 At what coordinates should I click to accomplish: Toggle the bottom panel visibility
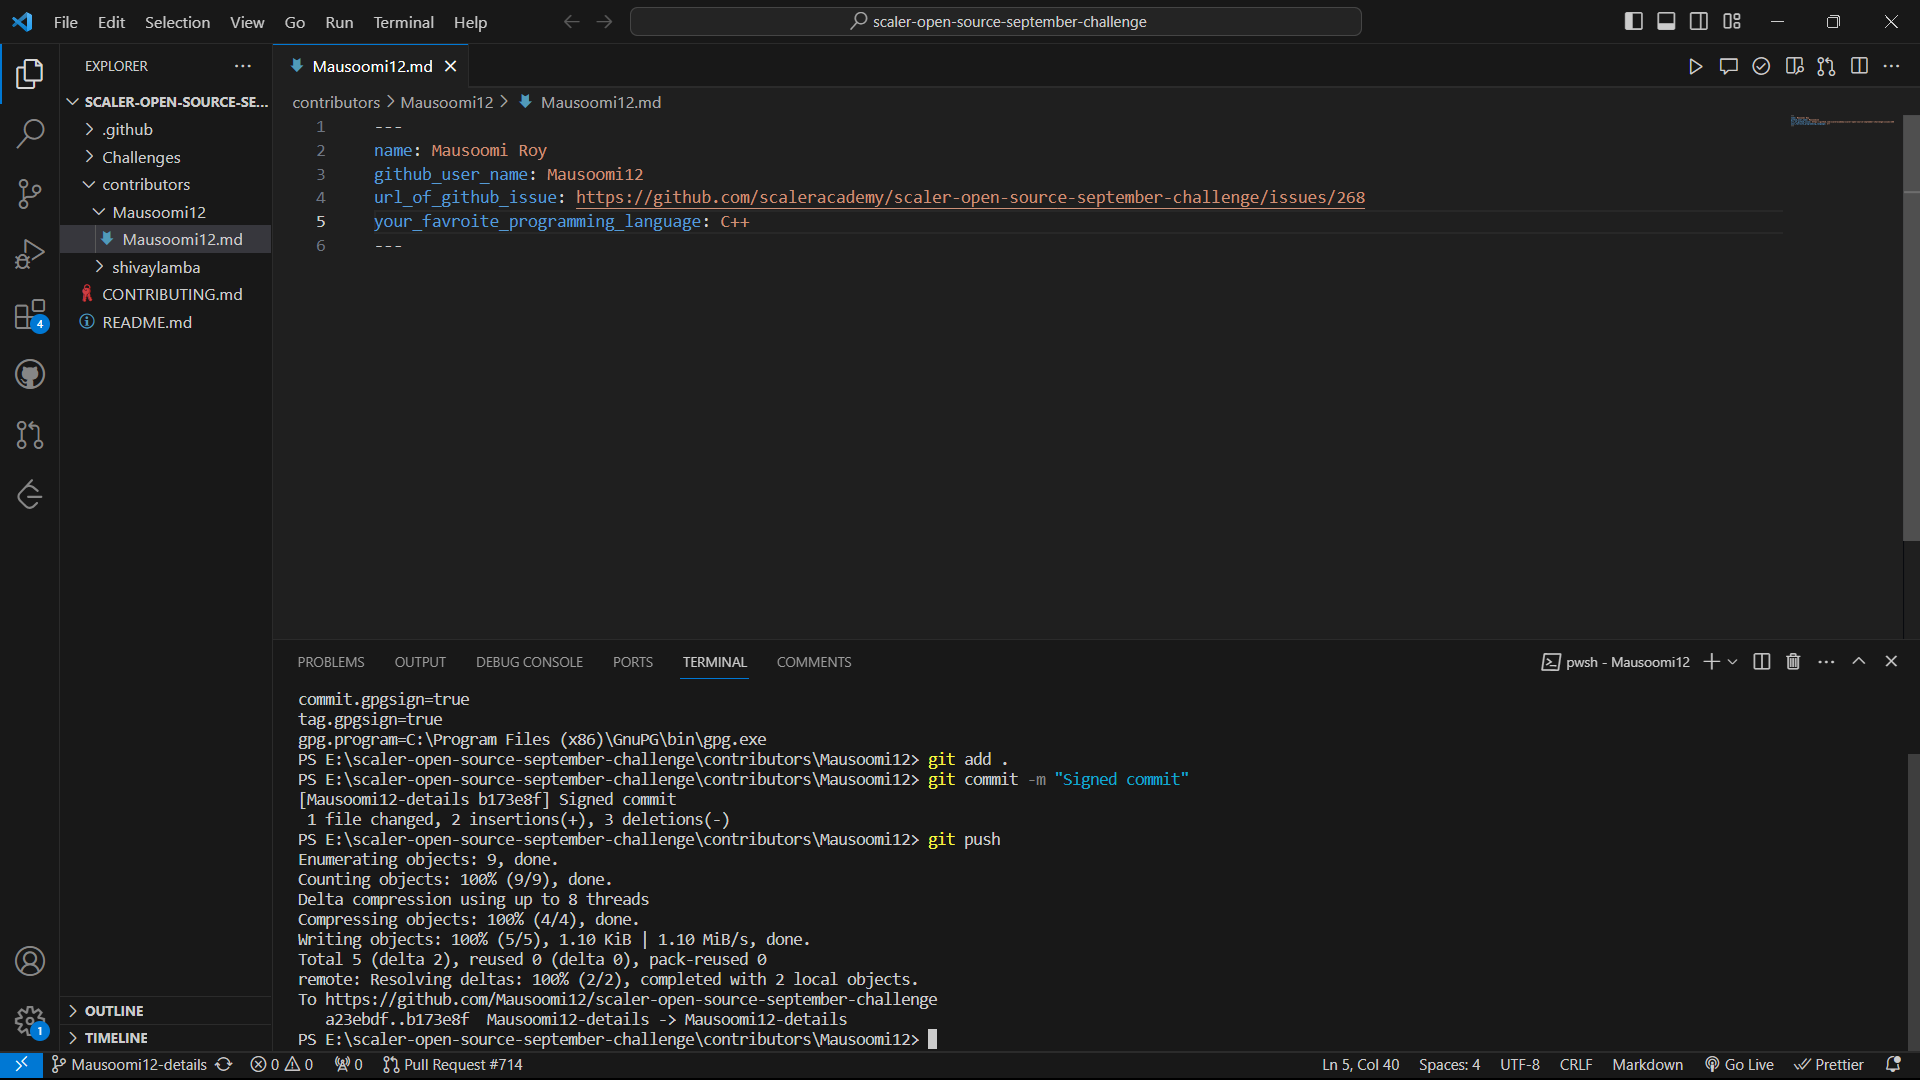point(1665,20)
